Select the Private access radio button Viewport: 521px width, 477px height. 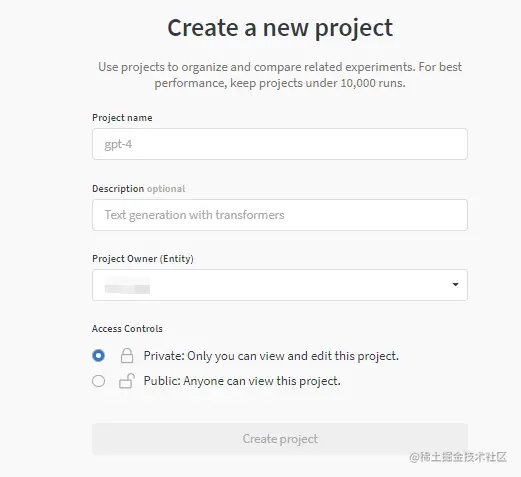click(x=98, y=356)
